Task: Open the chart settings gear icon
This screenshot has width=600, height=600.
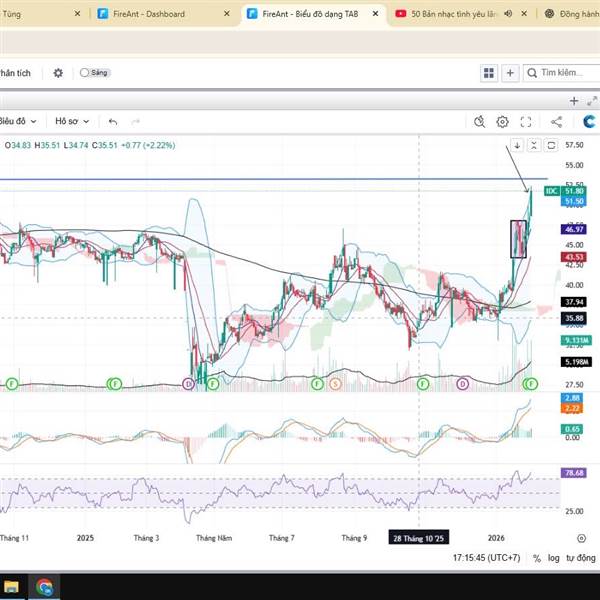Action: tap(503, 121)
